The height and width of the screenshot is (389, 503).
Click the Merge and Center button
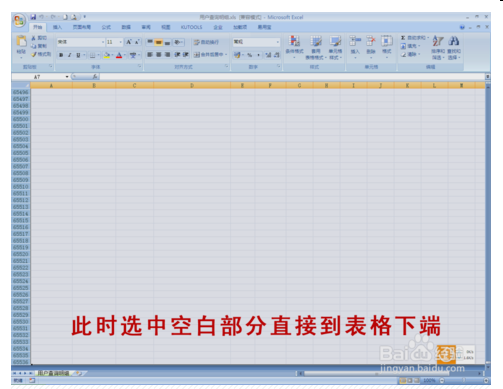tap(210, 55)
